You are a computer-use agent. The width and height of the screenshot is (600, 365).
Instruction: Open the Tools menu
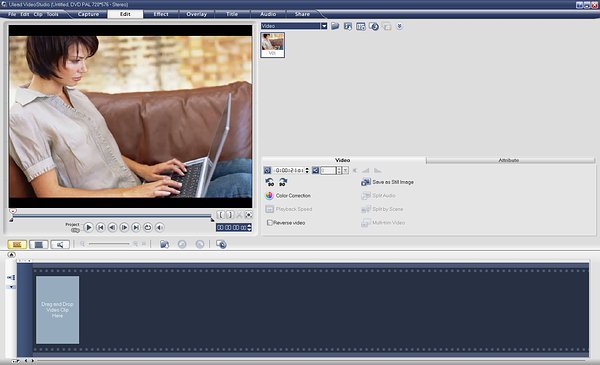tap(52, 14)
